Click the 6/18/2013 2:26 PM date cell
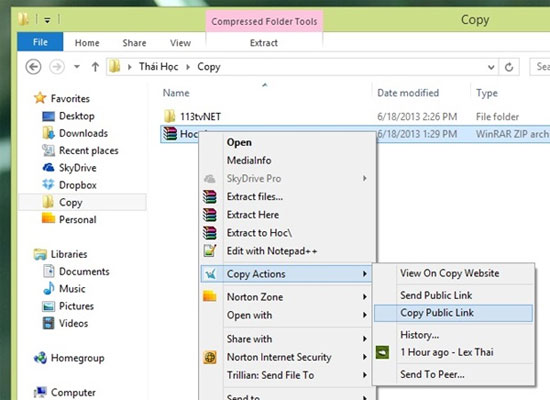Image resolution: width=550 pixels, height=400 pixels. 417,116
